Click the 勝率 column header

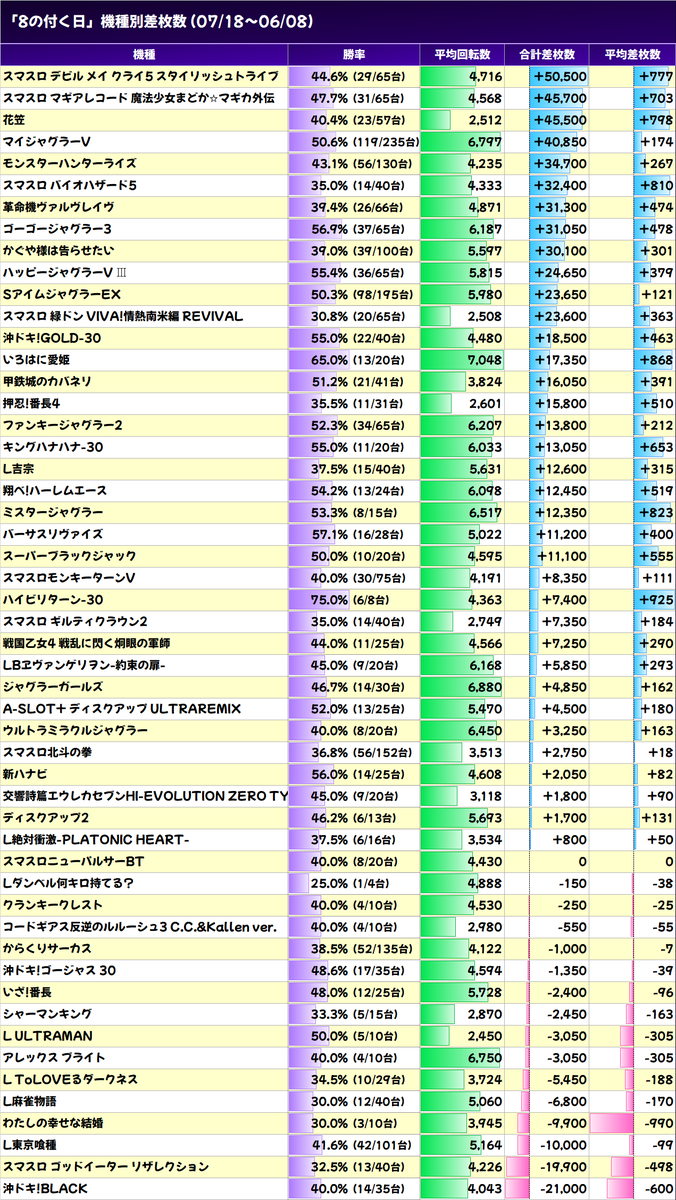355,55
